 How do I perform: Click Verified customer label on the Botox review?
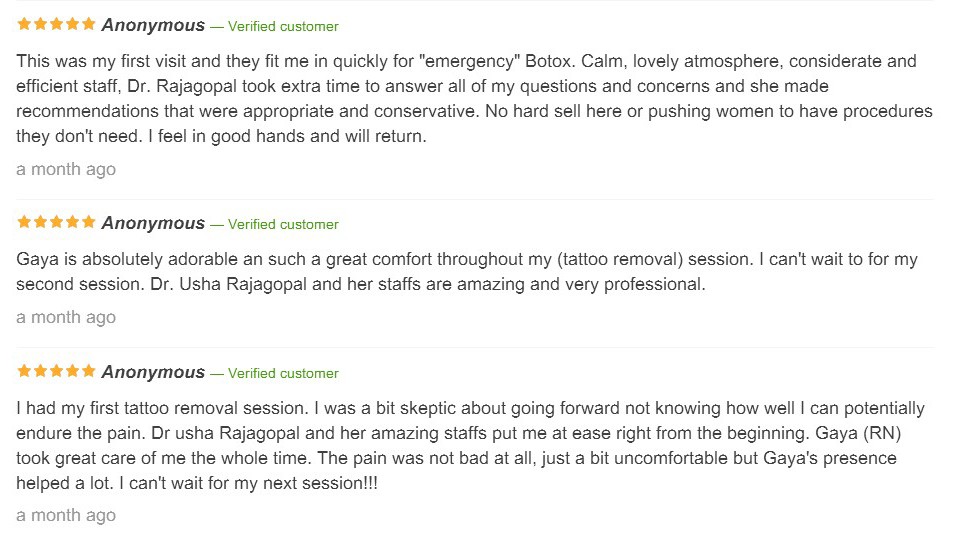tap(283, 26)
